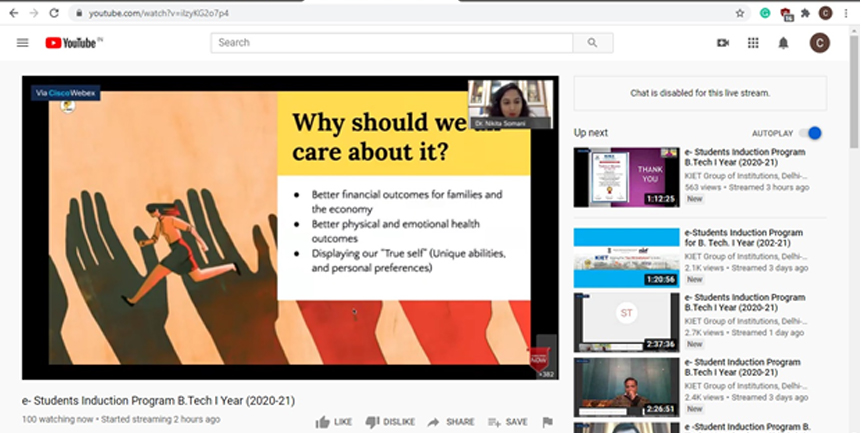Save the video to a playlist

(507, 422)
